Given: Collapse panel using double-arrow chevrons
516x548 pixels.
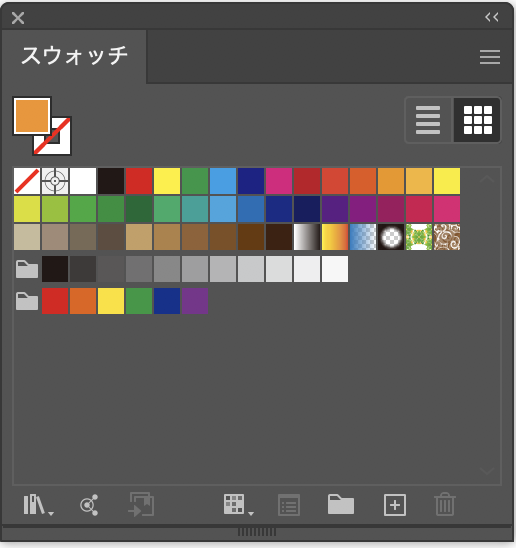Looking at the screenshot, I should pyautogui.click(x=492, y=17).
